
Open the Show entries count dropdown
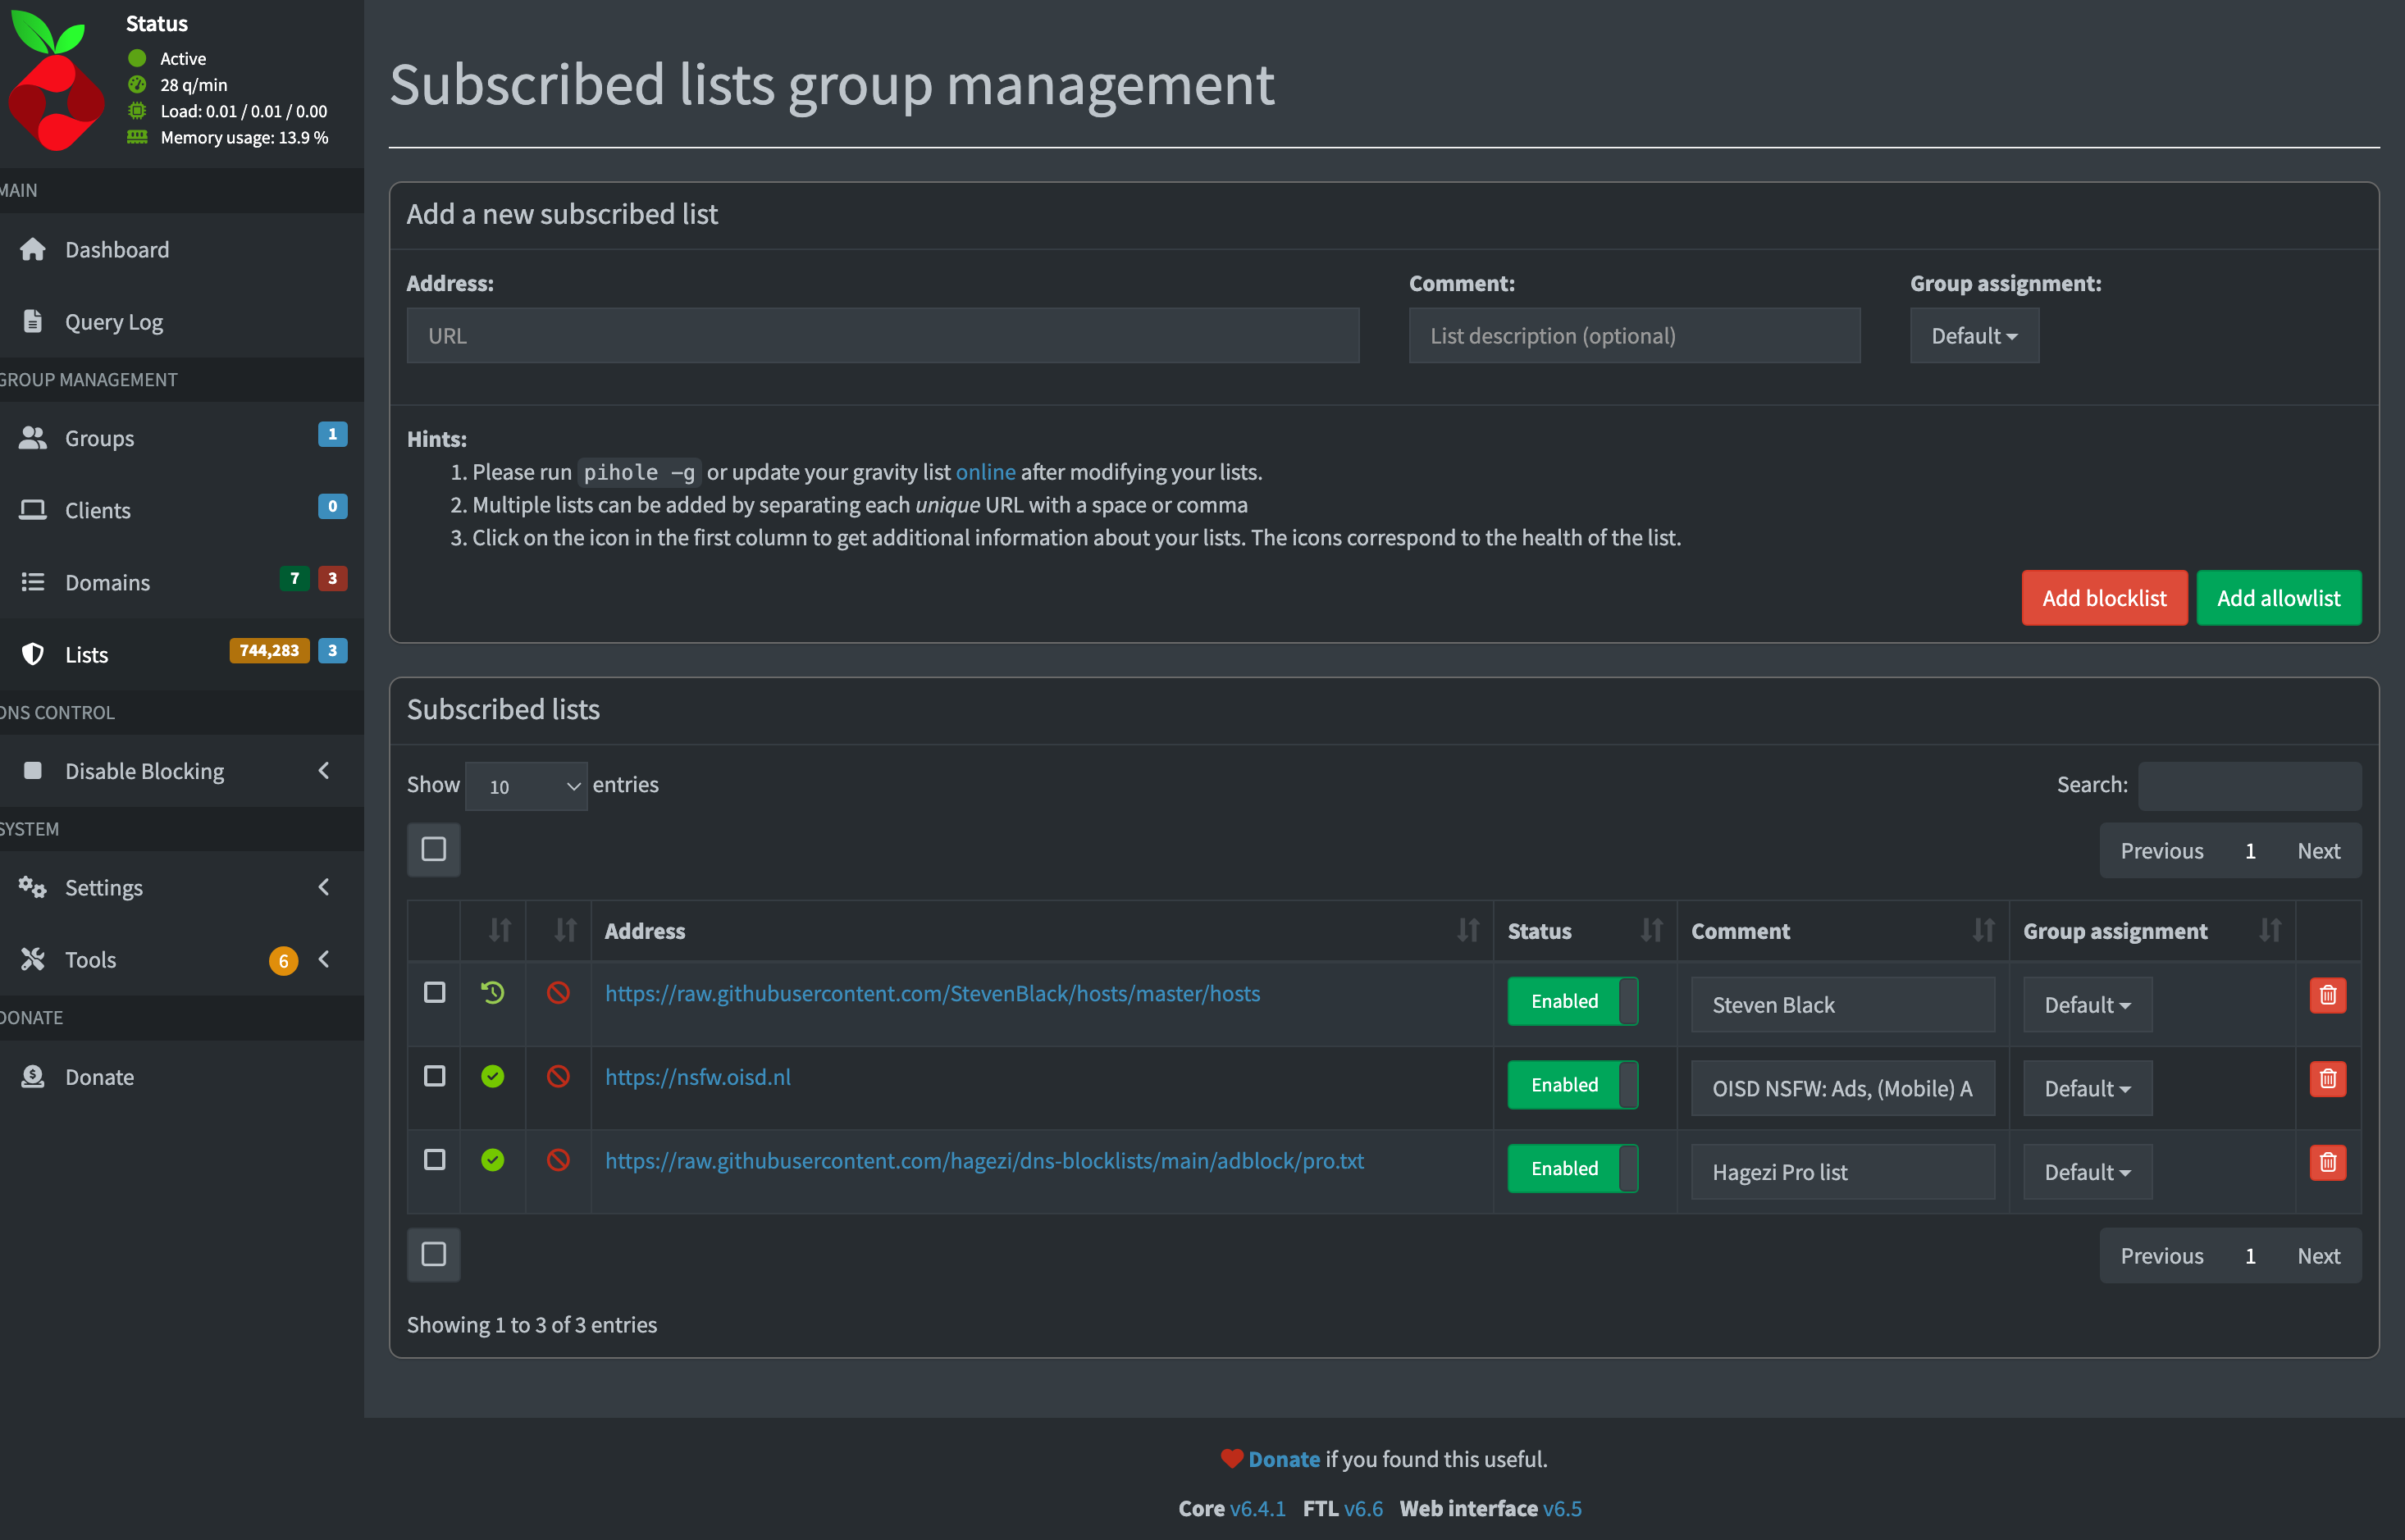(526, 786)
